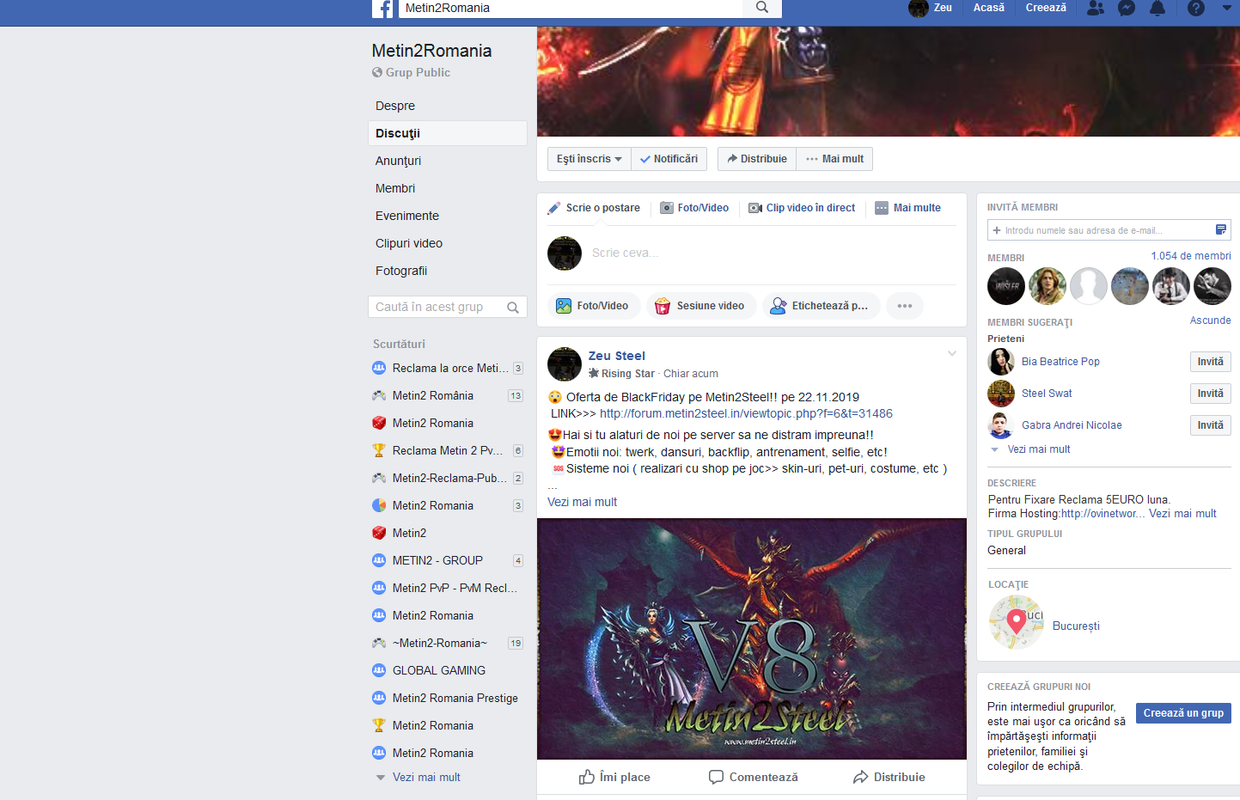Select Foto/Video composer tab
The height and width of the screenshot is (800, 1240).
[x=694, y=208]
